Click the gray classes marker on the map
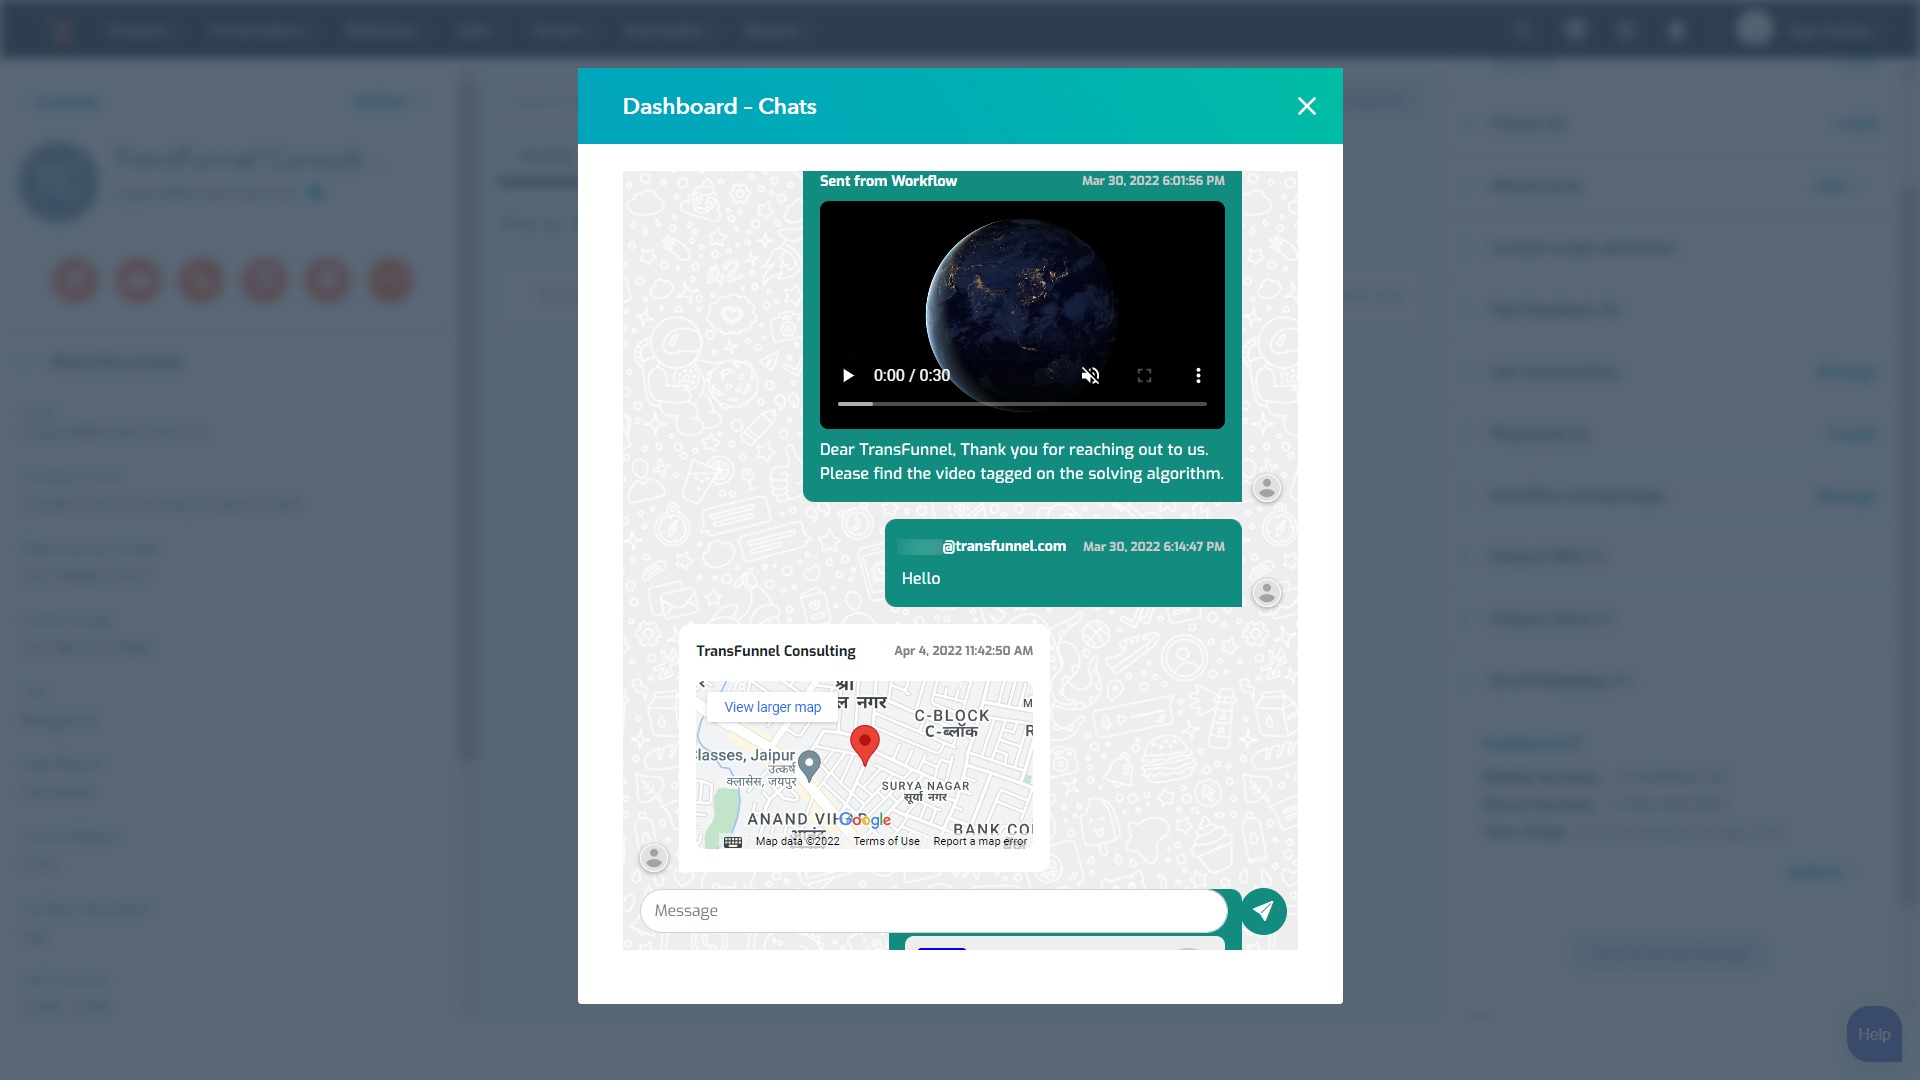1920x1080 pixels. 810,766
